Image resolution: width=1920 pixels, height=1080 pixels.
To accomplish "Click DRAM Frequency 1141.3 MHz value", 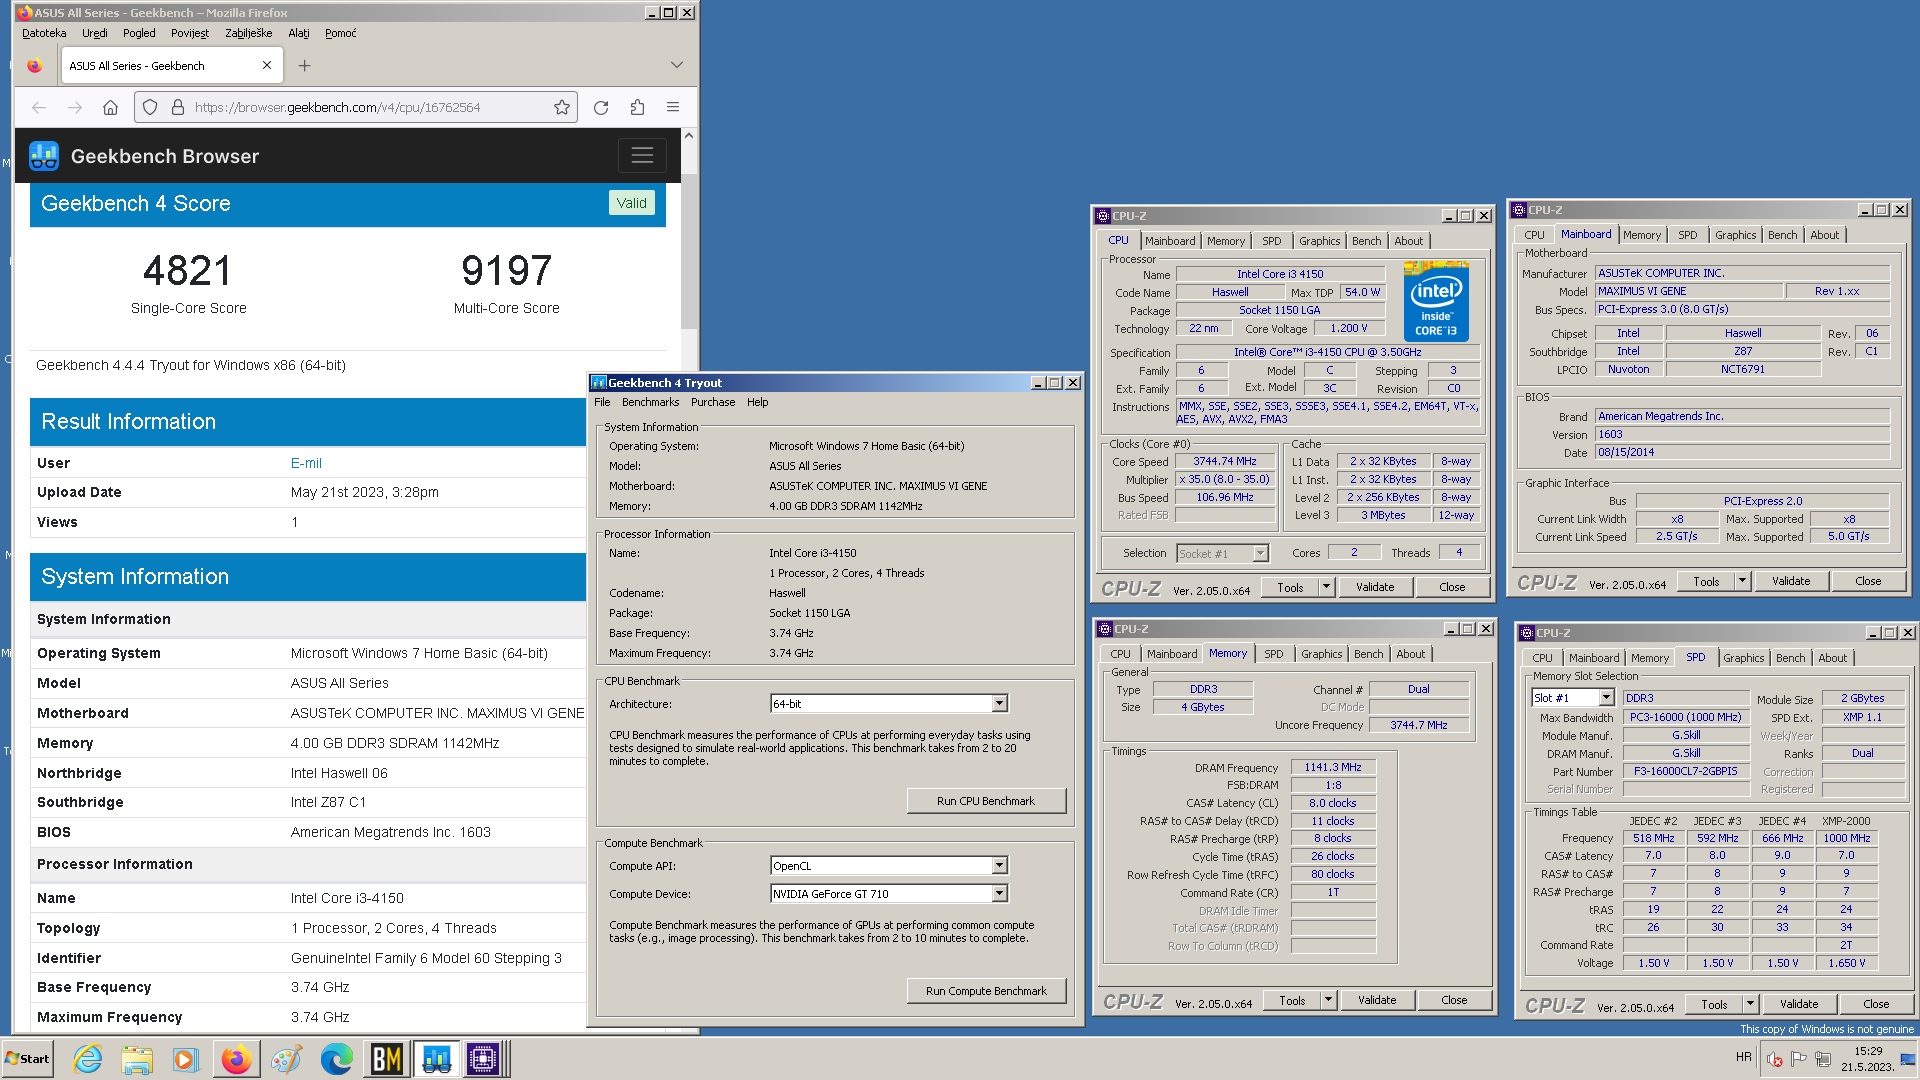I will click(1333, 768).
